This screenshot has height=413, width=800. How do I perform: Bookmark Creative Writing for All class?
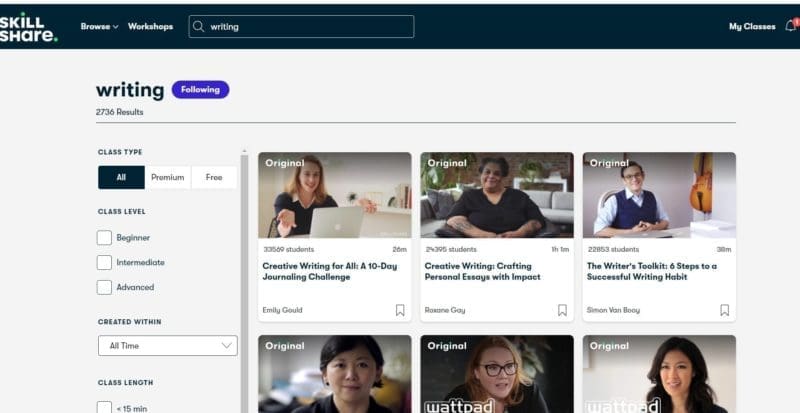[400, 310]
